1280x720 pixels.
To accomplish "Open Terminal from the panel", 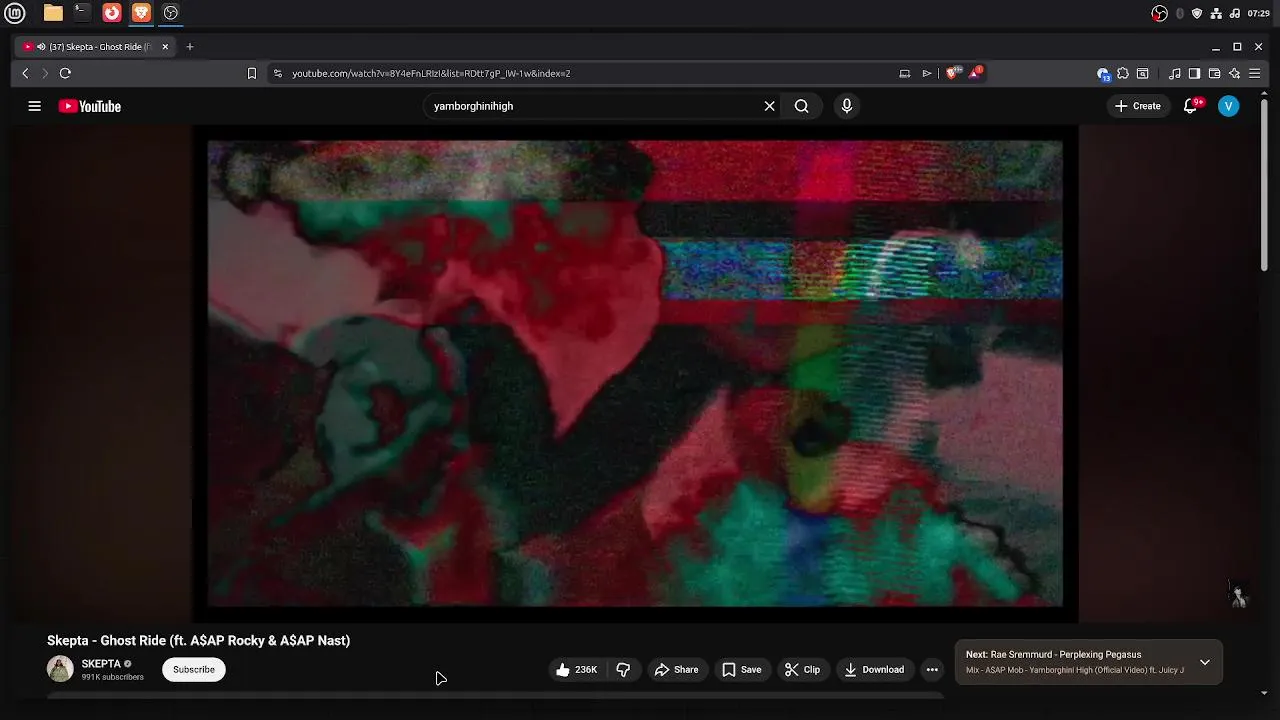I will point(82,13).
